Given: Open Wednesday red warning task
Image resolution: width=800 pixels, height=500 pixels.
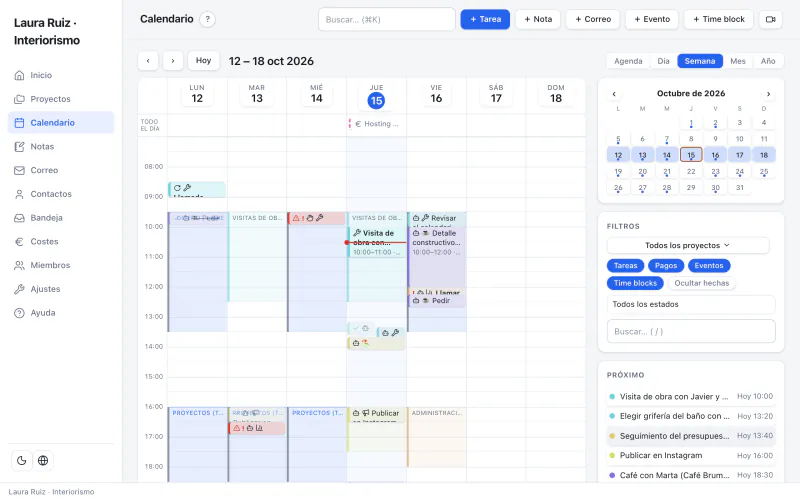Looking at the screenshot, I should point(317,218).
